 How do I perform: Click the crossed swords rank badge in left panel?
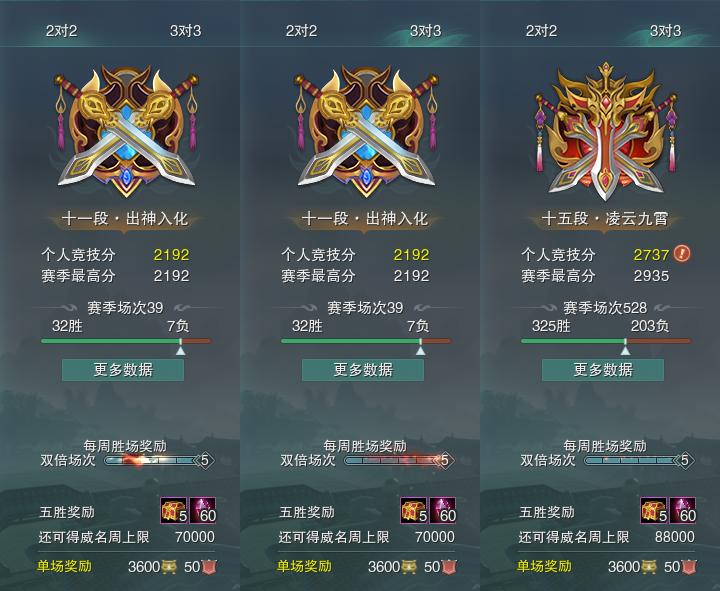tap(126, 132)
